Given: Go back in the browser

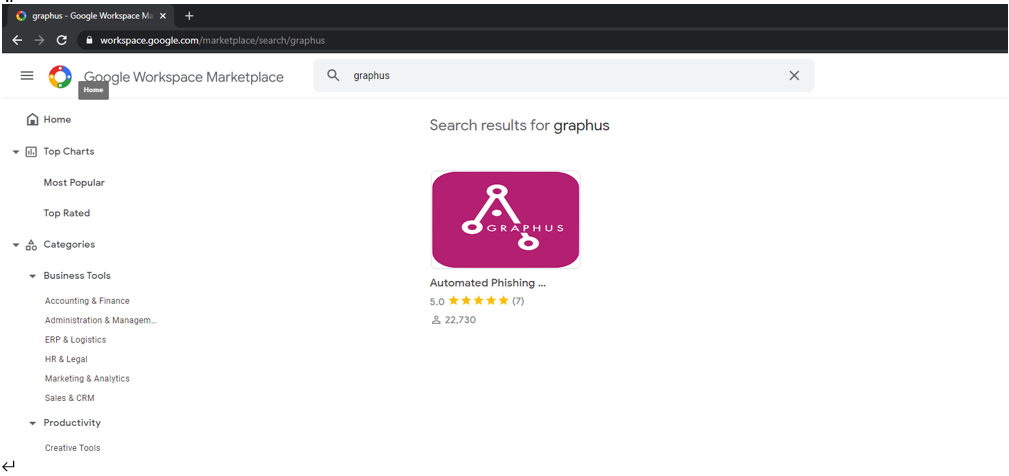Looking at the screenshot, I should click(17, 40).
